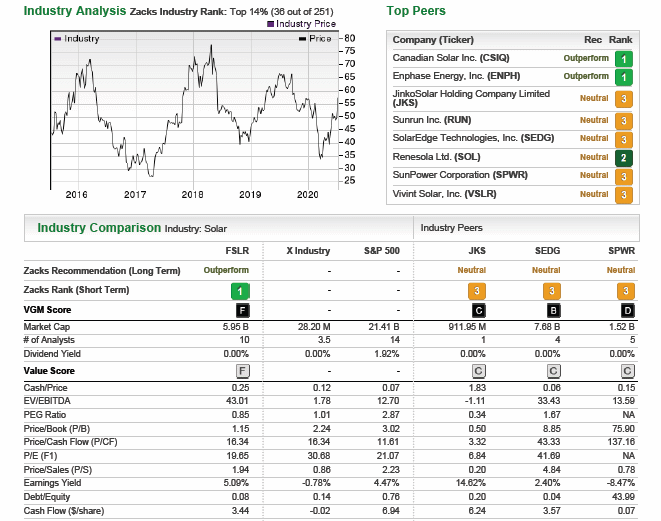The image size is (661, 521).
Task: Open JinkoSolar Holding Company Limited (JKS)
Action: pos(471,98)
